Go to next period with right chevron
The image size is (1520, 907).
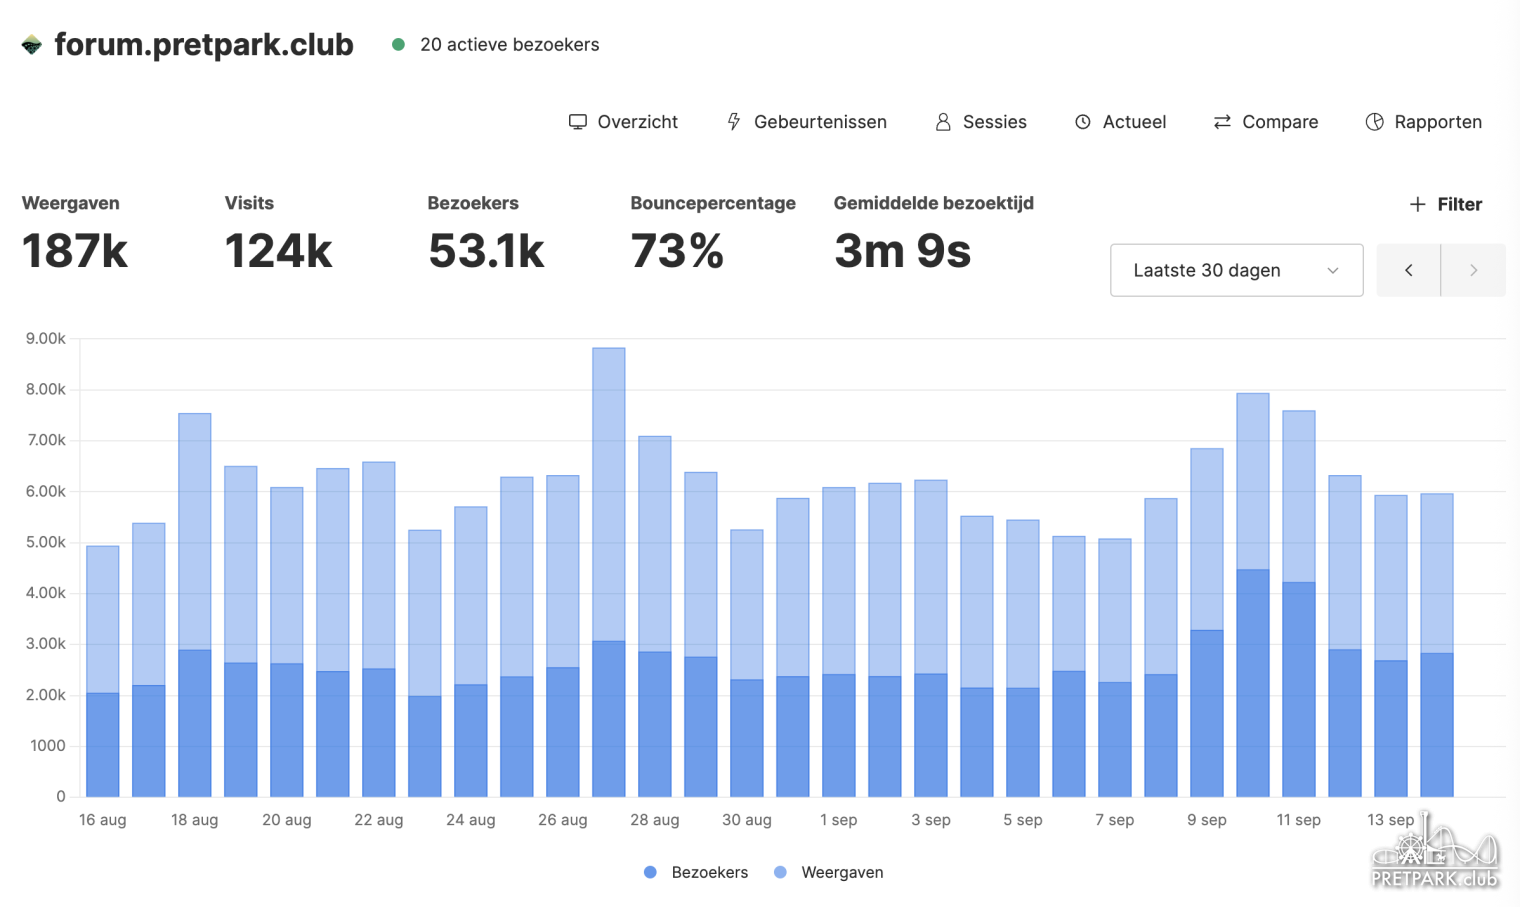coord(1473,270)
